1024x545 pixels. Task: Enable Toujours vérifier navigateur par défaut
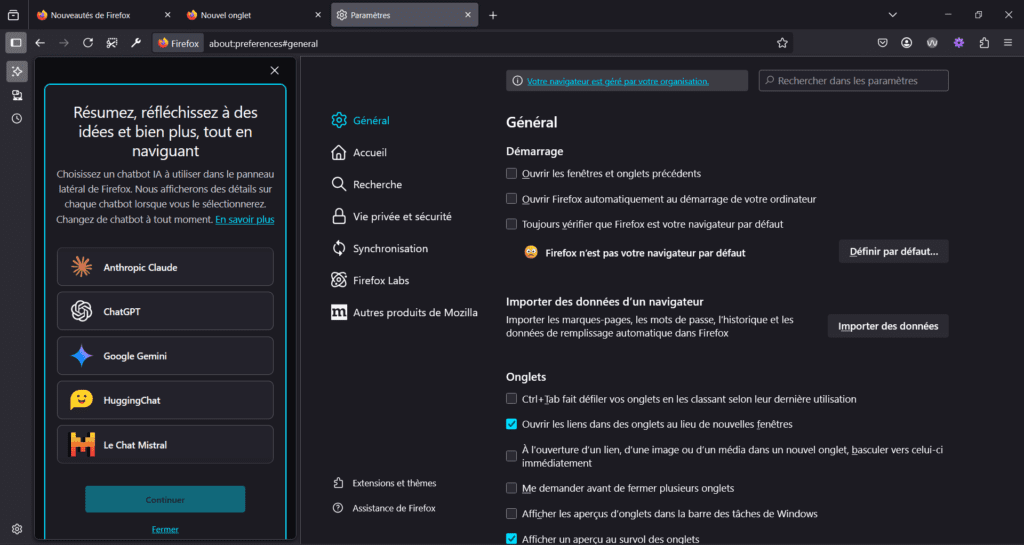tap(511, 224)
